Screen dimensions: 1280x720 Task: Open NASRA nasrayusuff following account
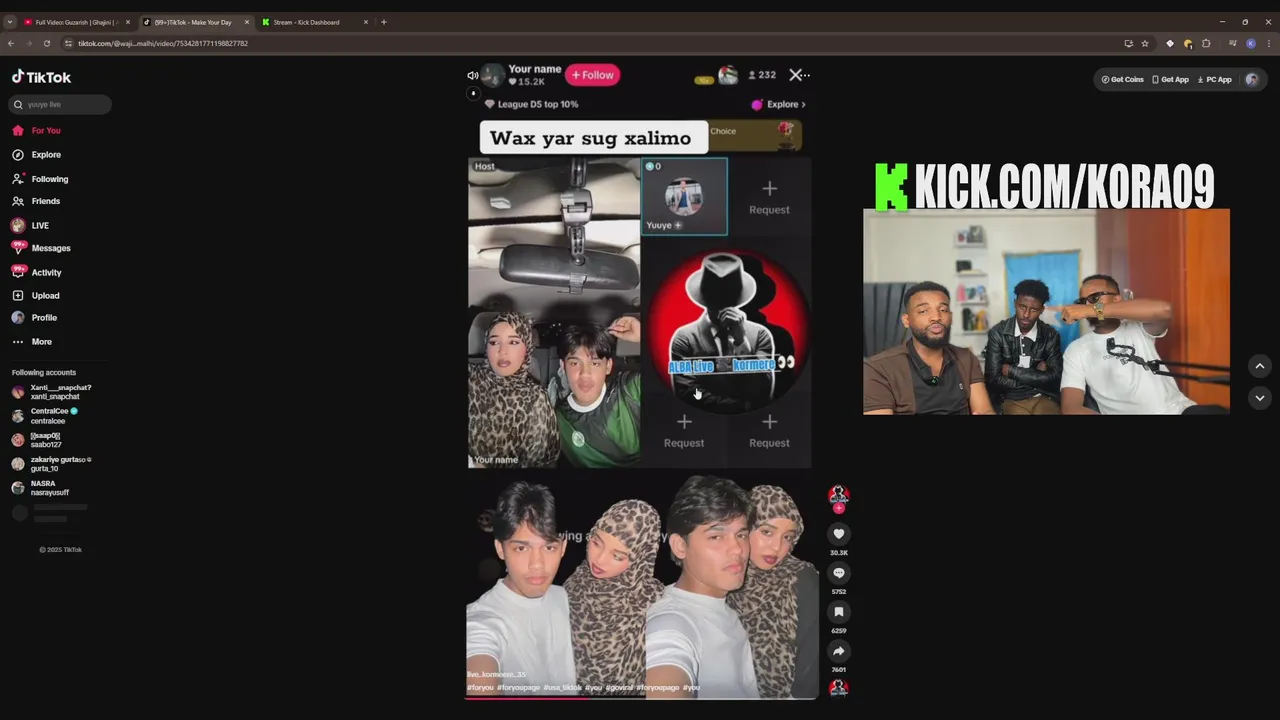pyautogui.click(x=40, y=488)
